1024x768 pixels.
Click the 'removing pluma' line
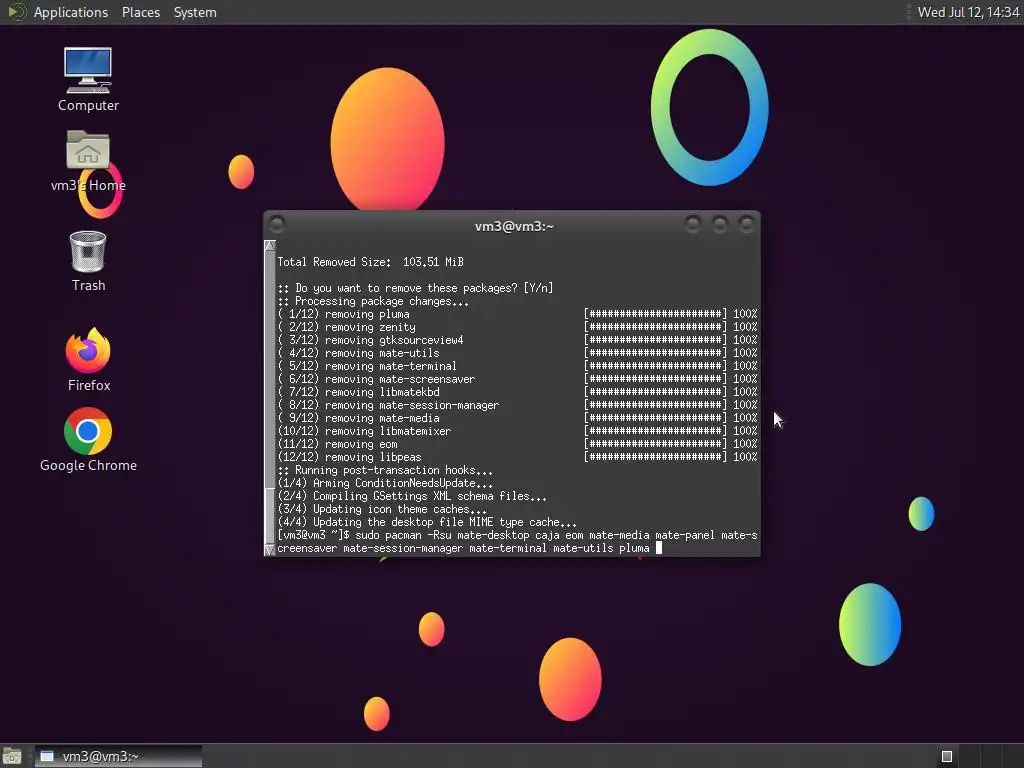344,314
